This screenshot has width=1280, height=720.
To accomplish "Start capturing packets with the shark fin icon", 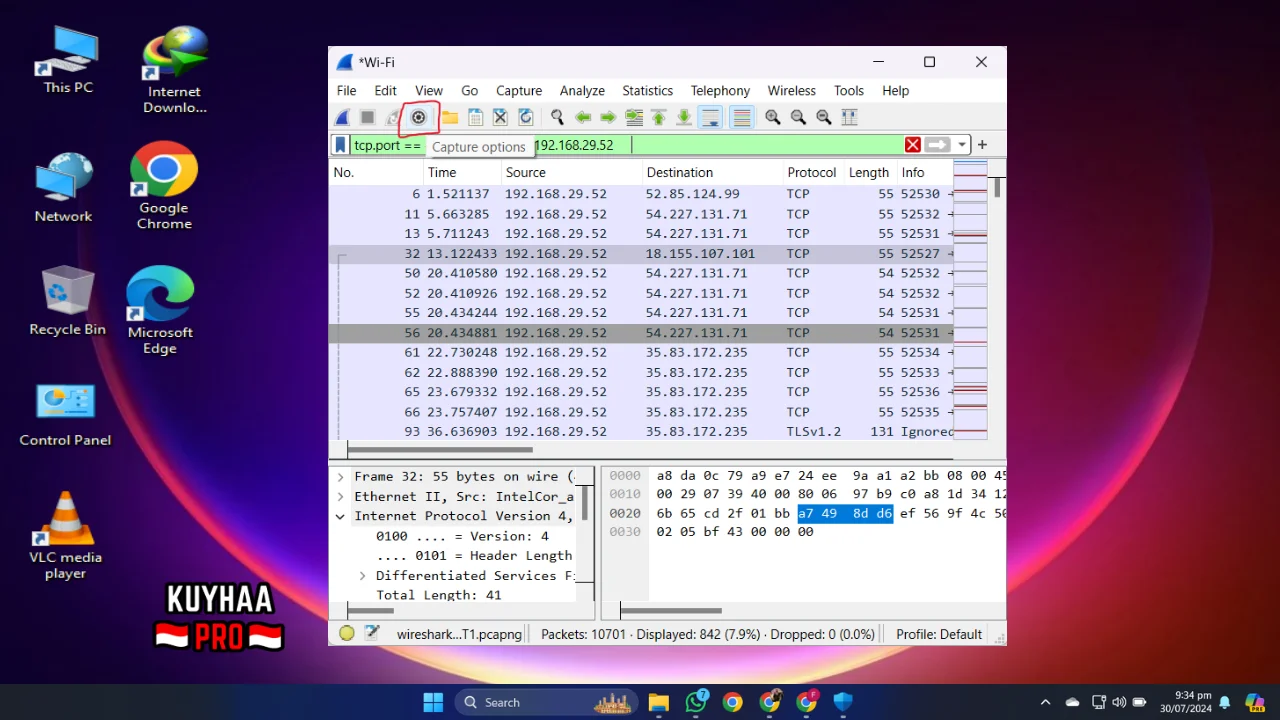I will [343, 117].
